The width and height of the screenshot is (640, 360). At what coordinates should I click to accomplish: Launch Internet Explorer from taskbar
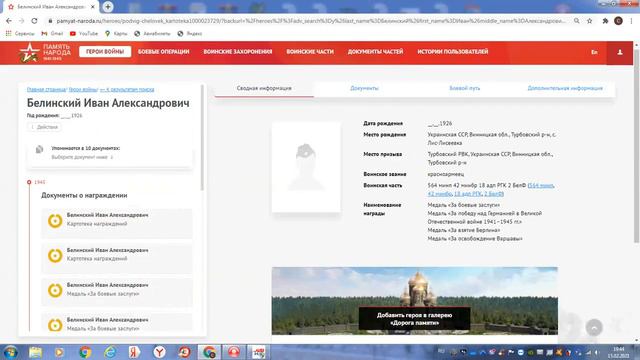(x=110, y=352)
